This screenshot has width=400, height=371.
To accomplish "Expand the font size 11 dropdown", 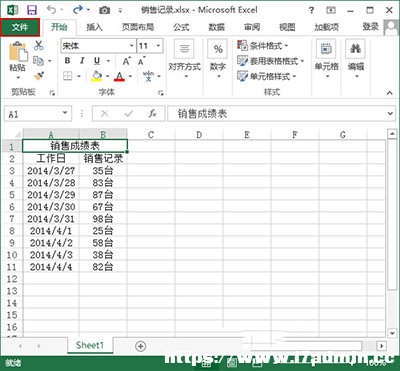I will (158, 46).
